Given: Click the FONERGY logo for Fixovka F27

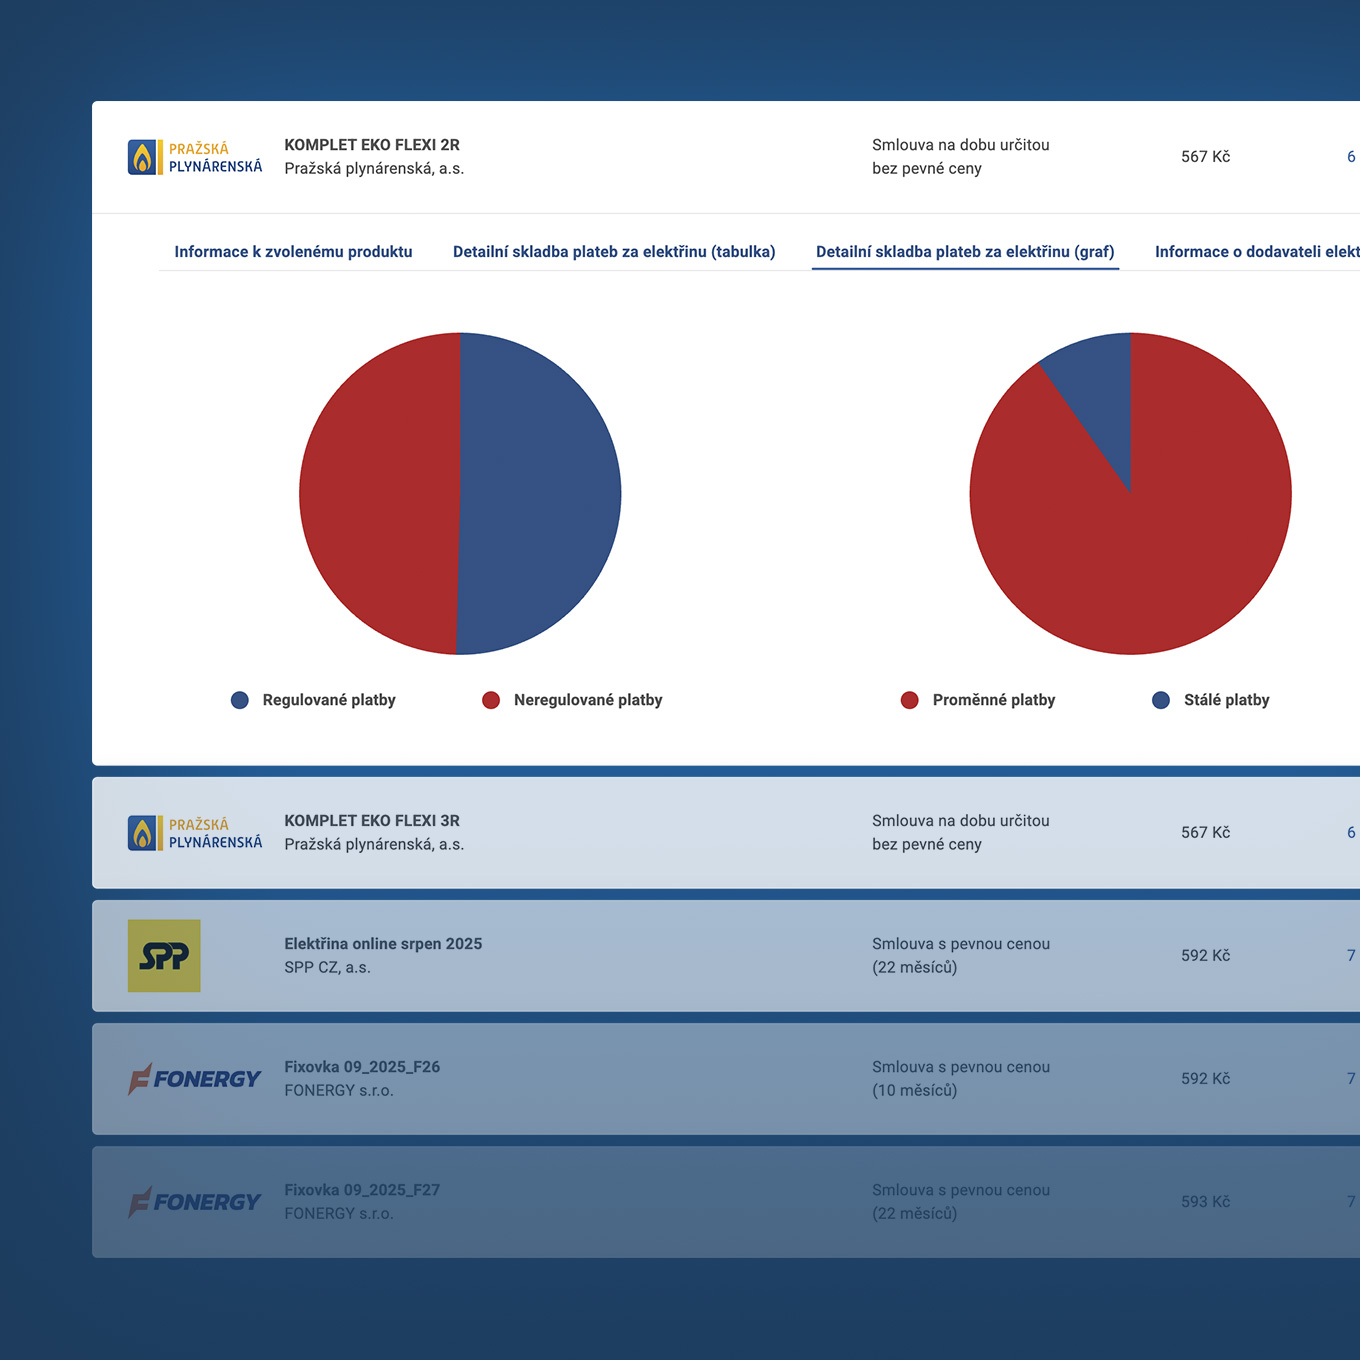Looking at the screenshot, I should 195,1202.
